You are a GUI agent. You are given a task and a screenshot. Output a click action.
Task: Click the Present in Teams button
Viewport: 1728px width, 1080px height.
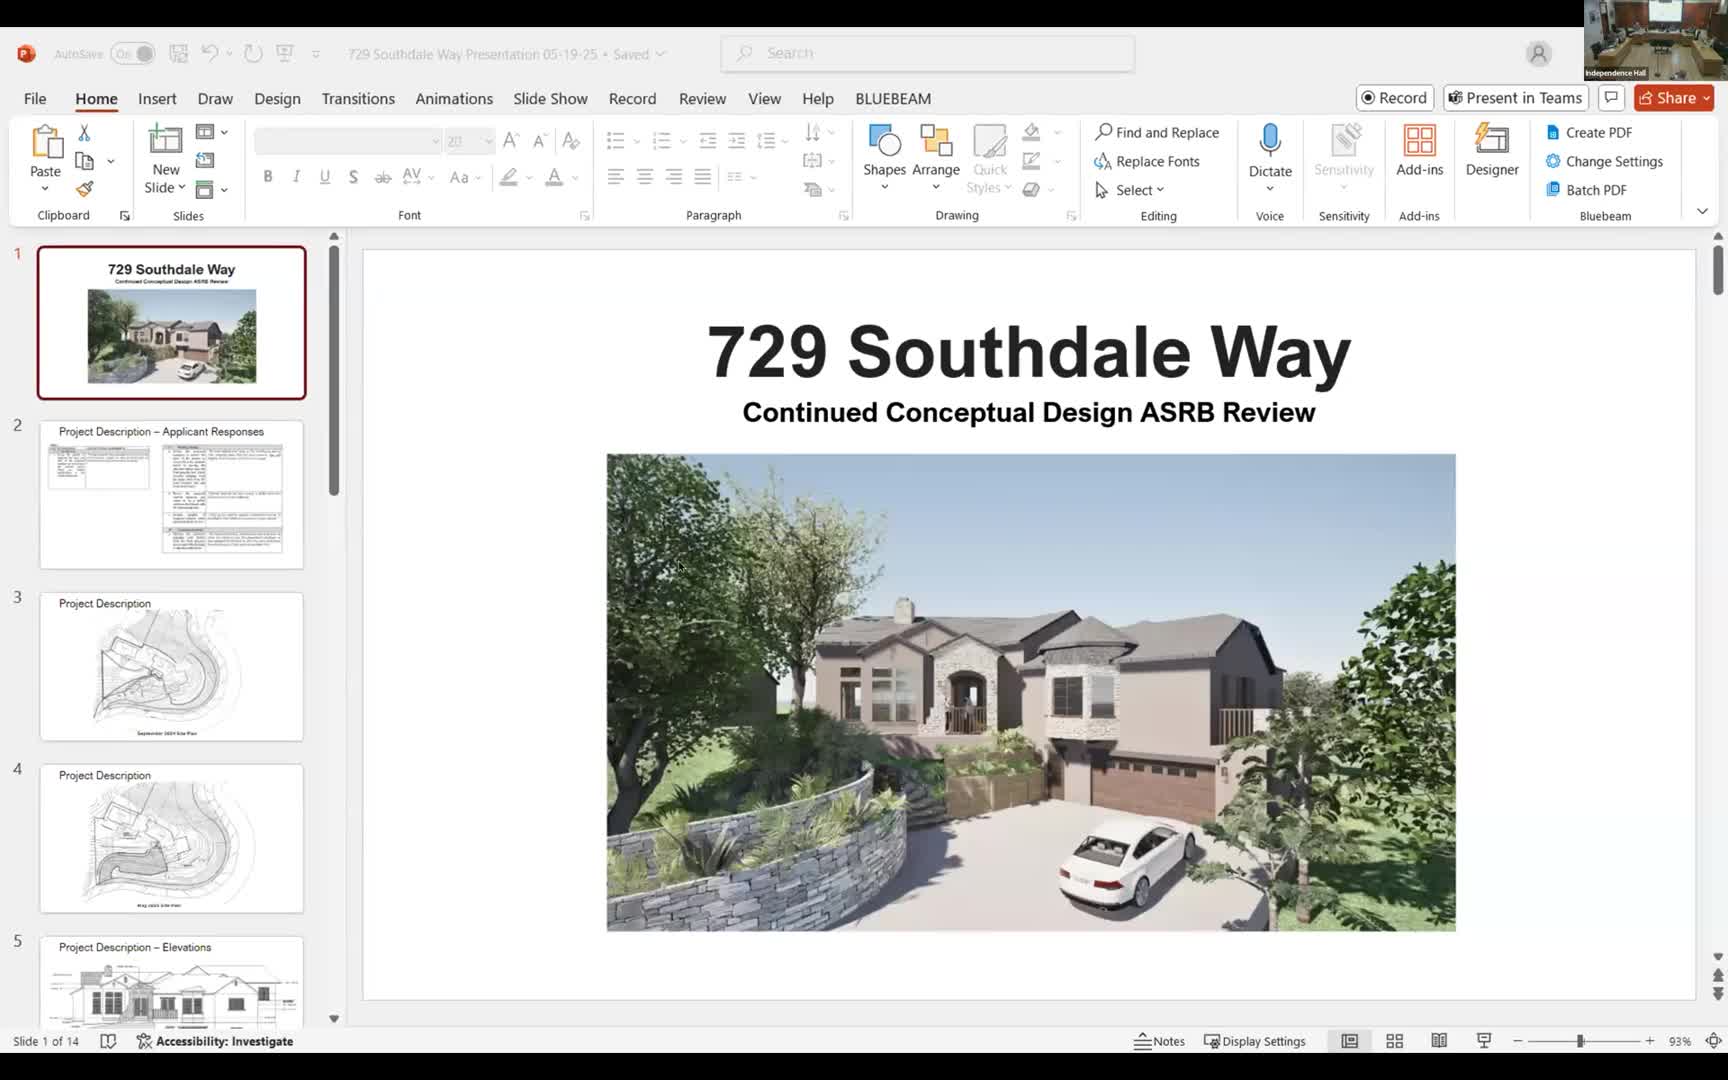coord(1515,98)
